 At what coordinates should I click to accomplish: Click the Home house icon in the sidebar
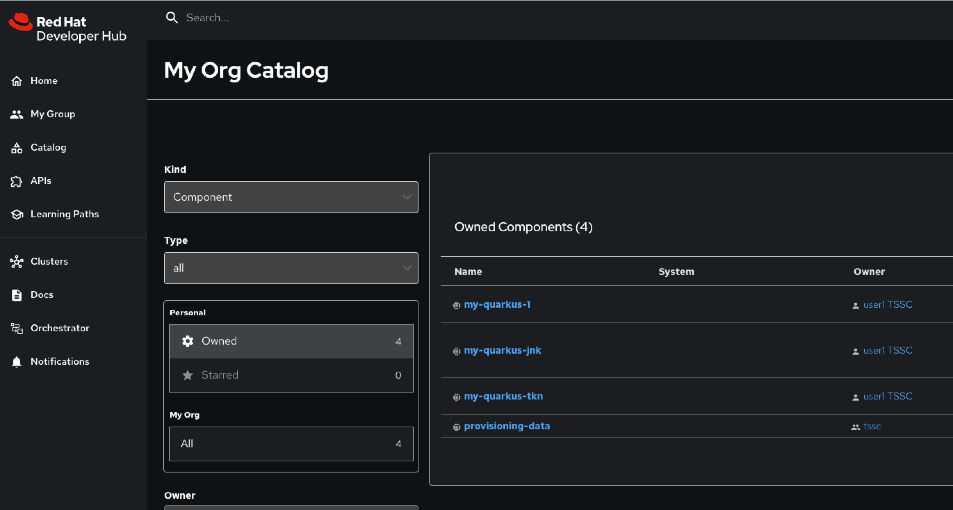click(16, 81)
